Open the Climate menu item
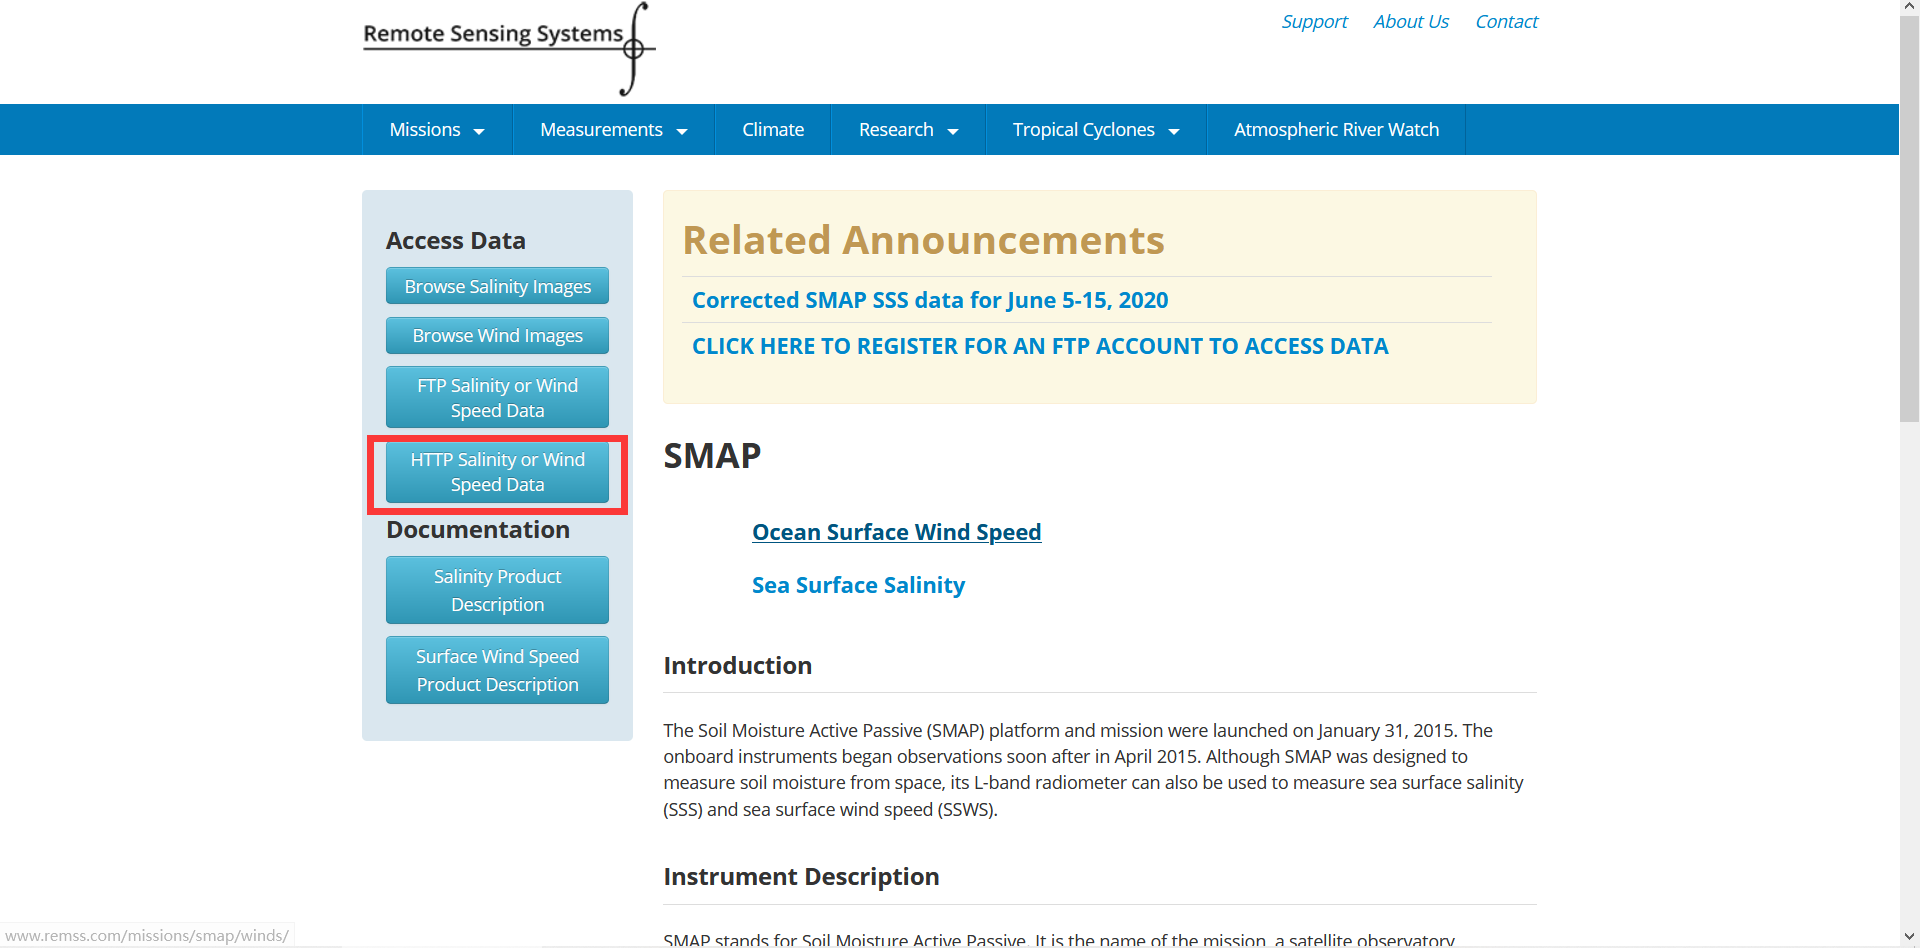Screen dimensions: 1920x948 point(772,129)
